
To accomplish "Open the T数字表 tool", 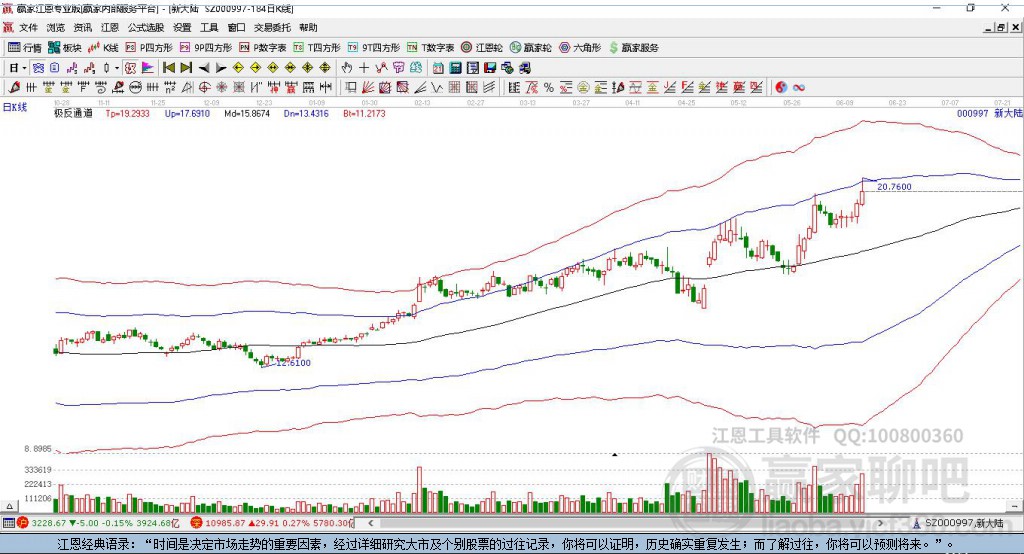I will coord(430,48).
